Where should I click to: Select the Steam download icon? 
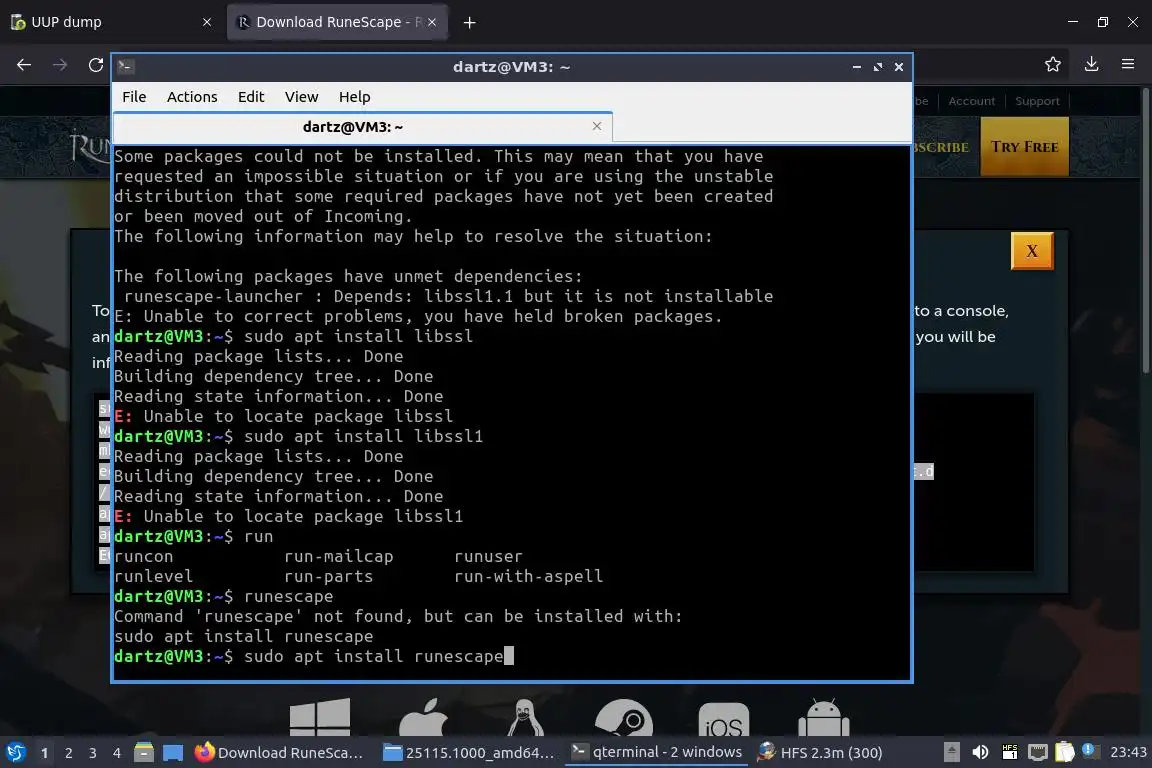click(624, 717)
